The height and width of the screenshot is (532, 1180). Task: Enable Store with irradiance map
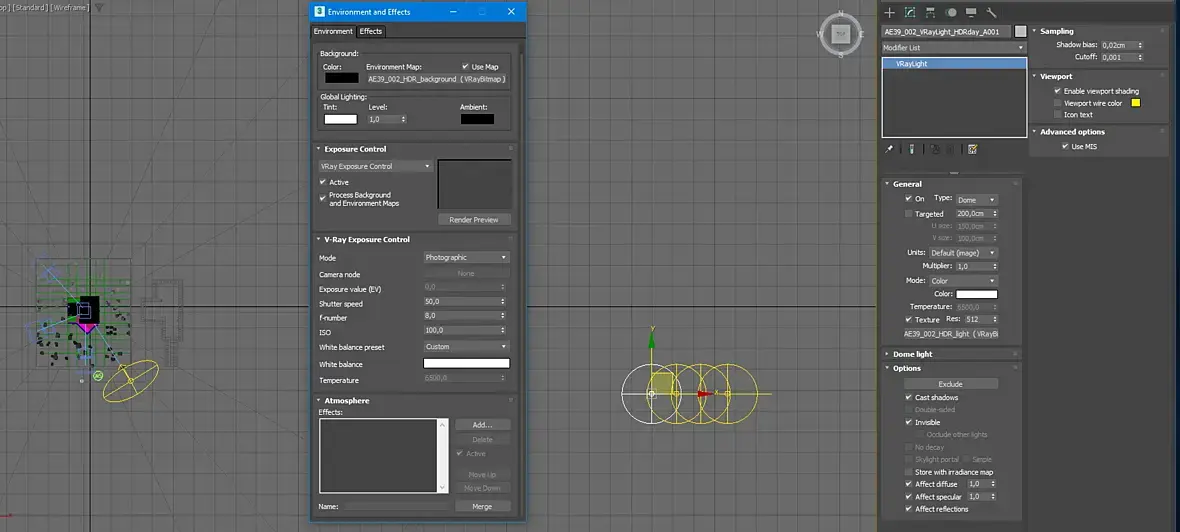tap(908, 472)
